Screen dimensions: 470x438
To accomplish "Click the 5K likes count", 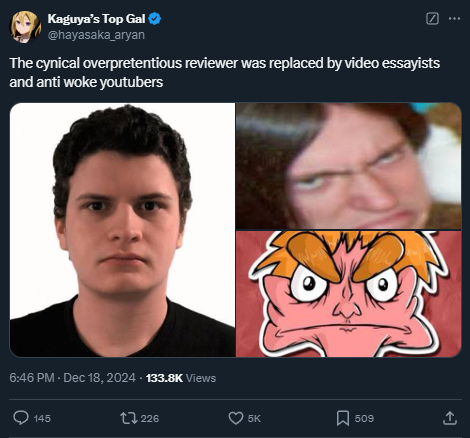I will click(x=254, y=418).
